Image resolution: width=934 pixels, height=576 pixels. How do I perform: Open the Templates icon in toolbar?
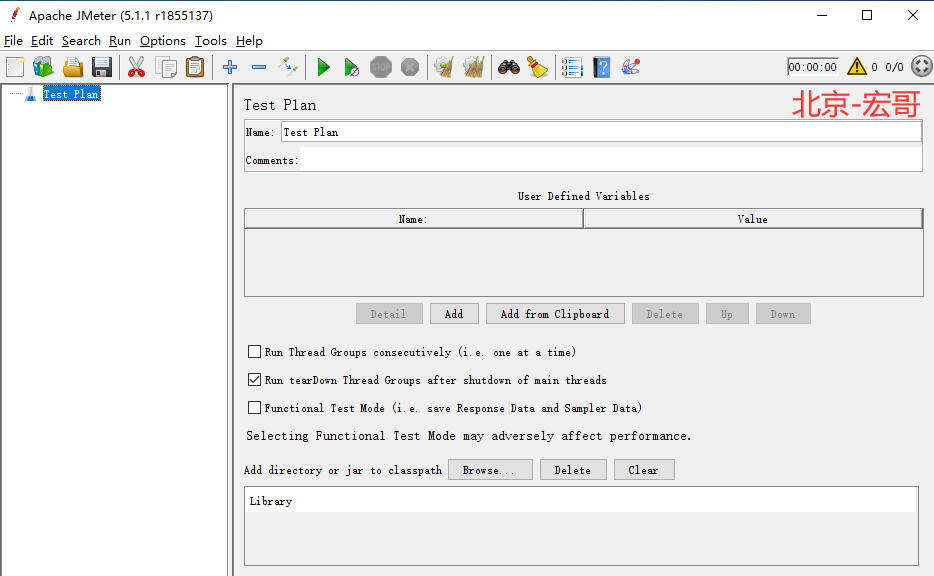coord(43,67)
